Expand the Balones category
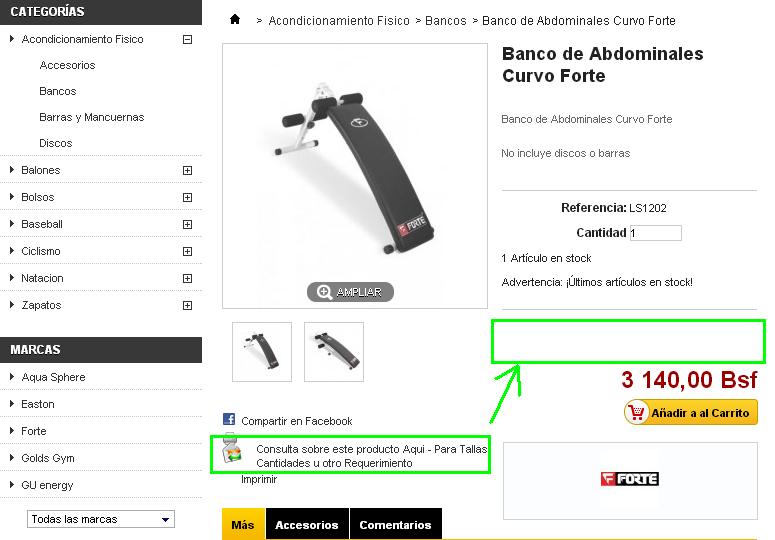This screenshot has height=540, width=775. [187, 170]
